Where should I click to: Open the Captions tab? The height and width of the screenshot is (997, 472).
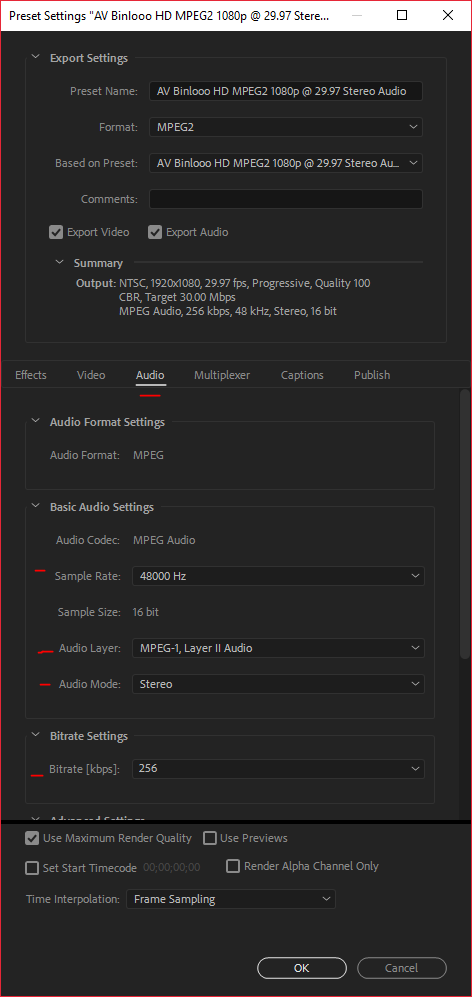(302, 375)
